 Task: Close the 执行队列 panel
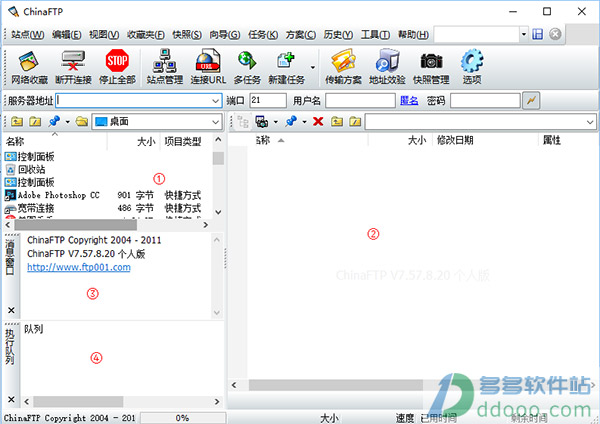pos(11,399)
